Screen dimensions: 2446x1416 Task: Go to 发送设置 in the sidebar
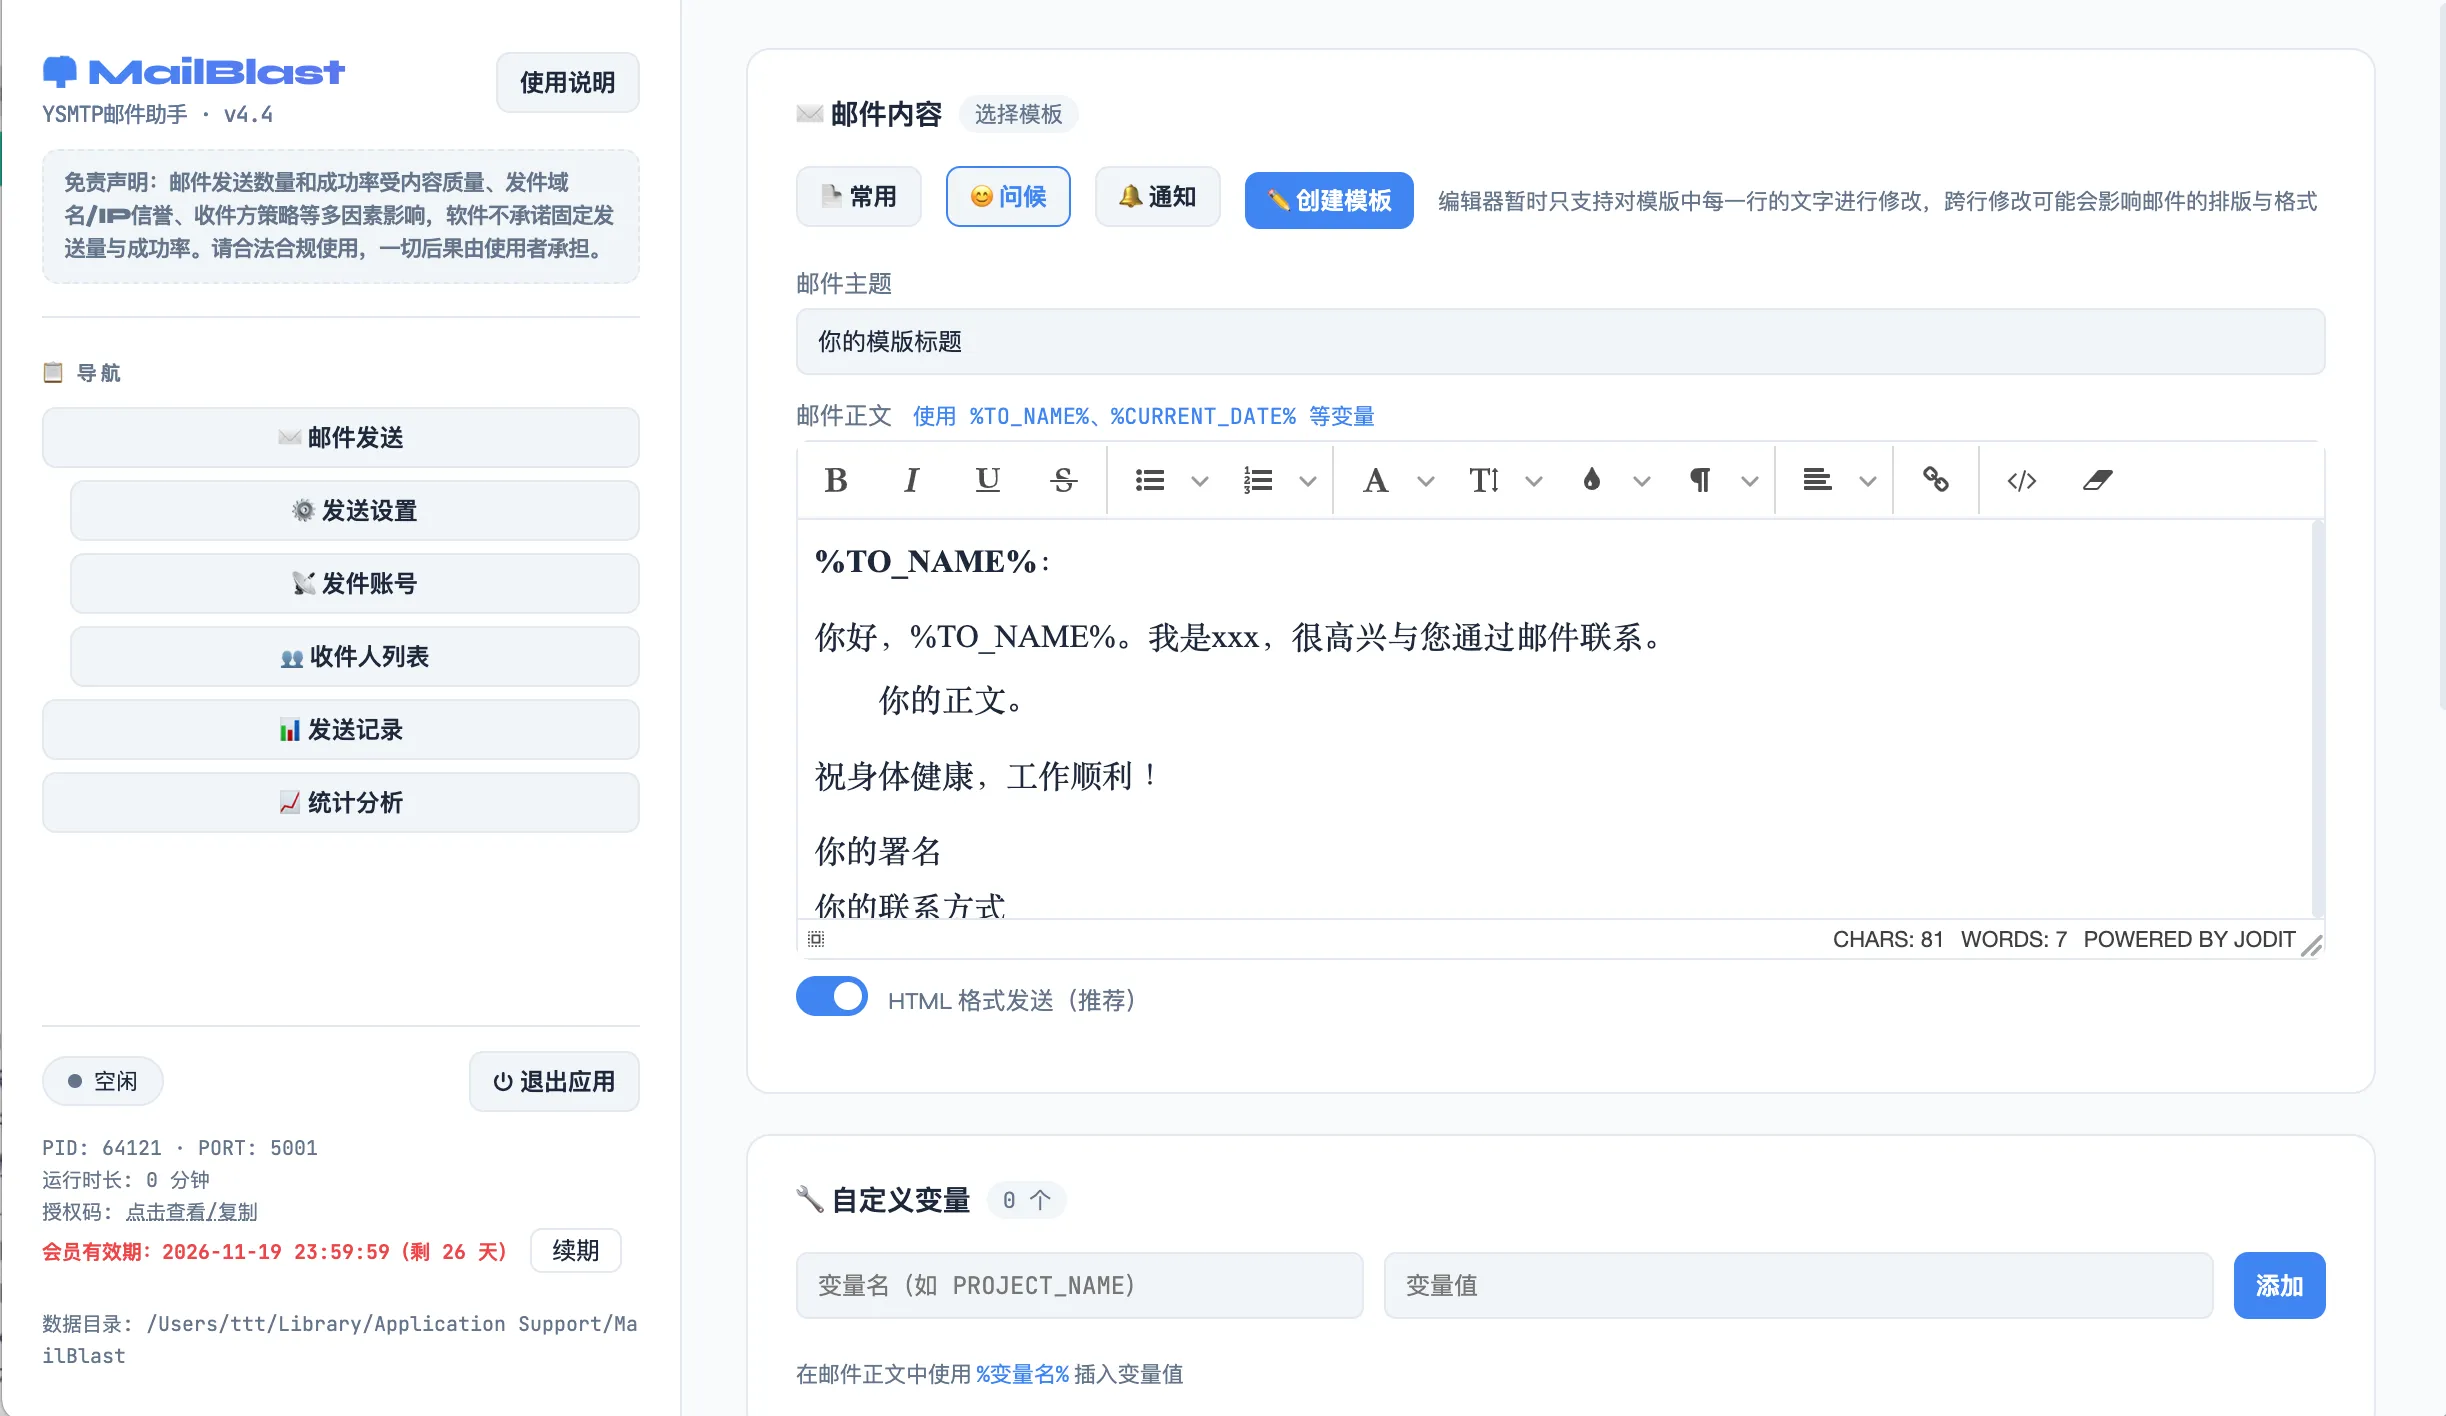tap(355, 511)
